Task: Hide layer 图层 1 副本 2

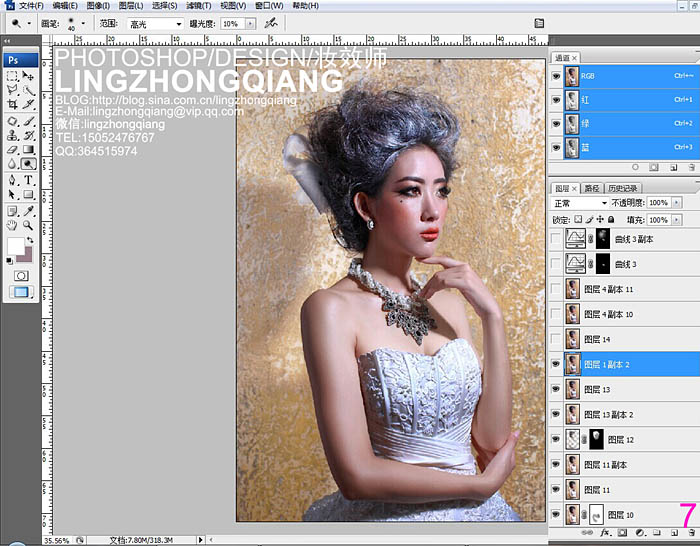Action: coord(555,364)
